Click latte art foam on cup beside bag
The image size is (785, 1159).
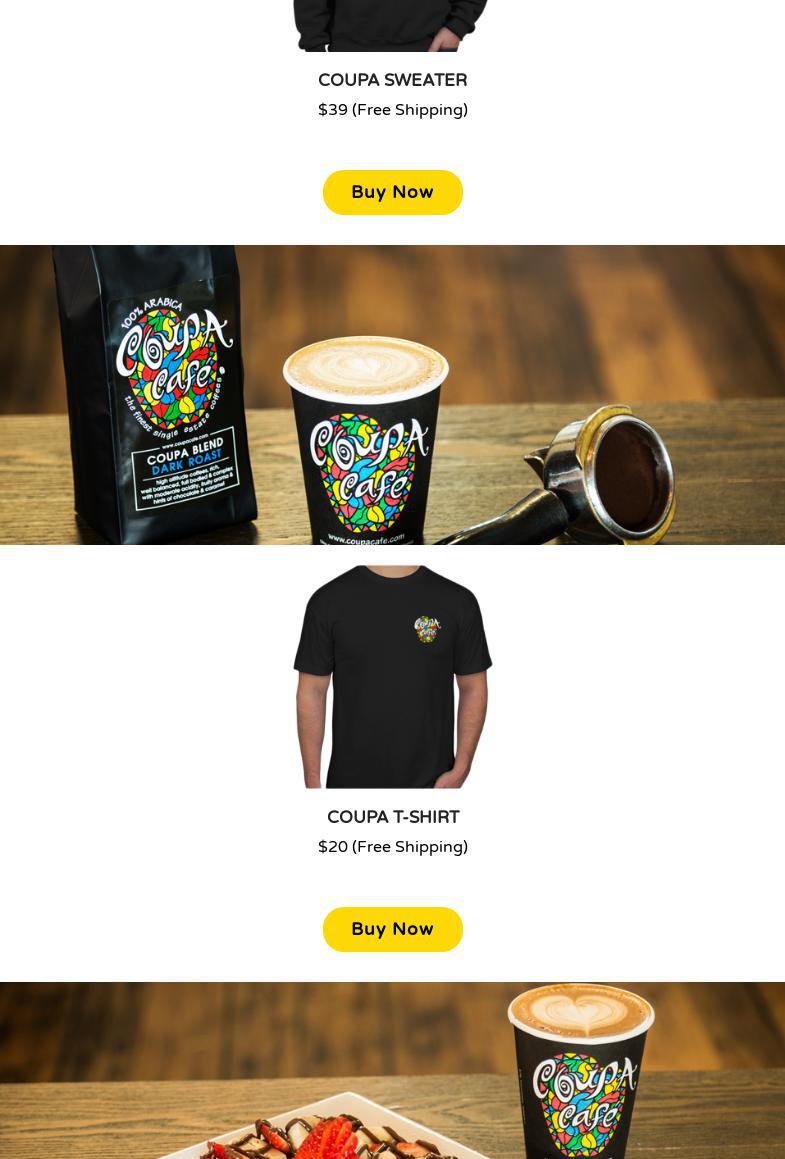pos(366,367)
